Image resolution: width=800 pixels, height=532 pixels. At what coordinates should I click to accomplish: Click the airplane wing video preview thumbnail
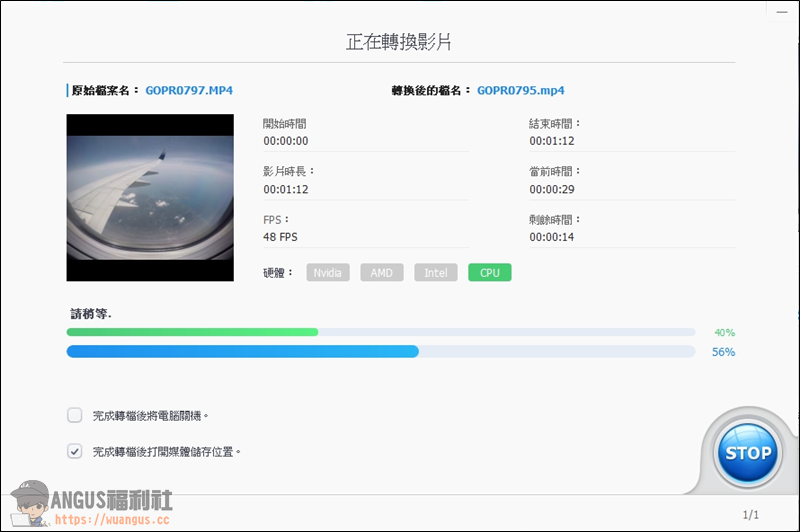pos(150,197)
